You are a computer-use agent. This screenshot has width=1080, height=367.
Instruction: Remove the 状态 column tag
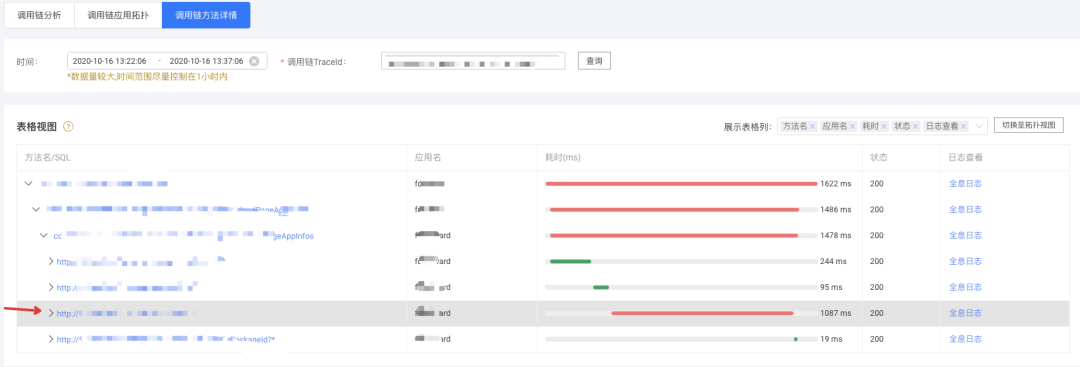[915, 127]
